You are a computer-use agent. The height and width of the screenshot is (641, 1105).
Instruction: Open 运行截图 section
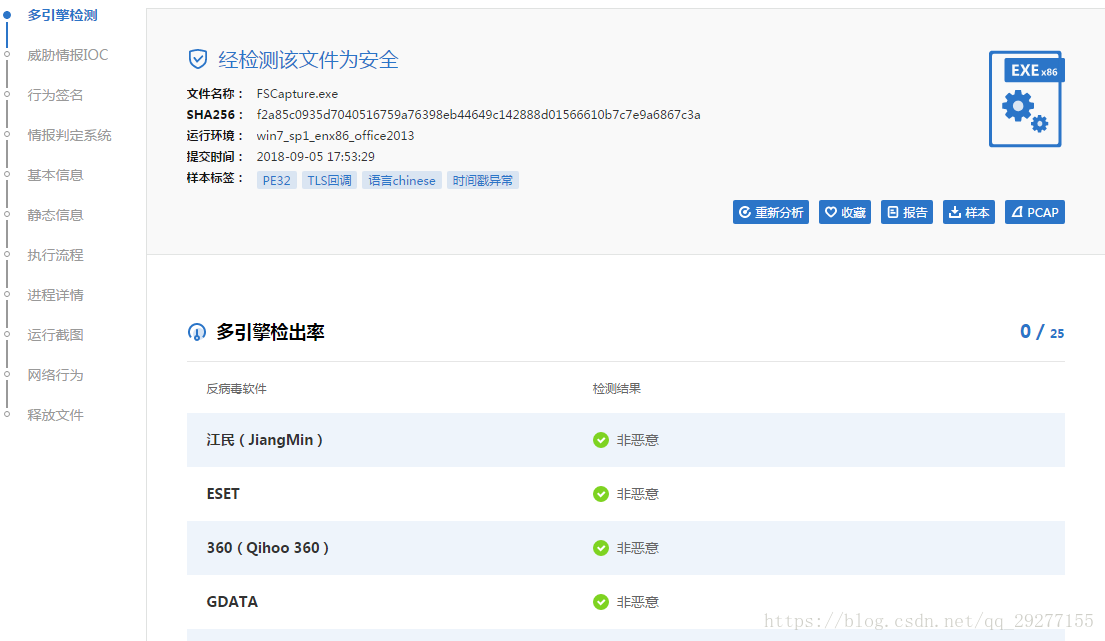point(55,335)
